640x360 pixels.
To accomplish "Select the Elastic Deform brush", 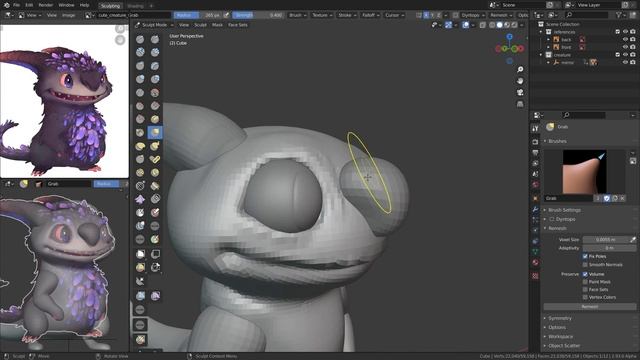I will tap(140, 146).
